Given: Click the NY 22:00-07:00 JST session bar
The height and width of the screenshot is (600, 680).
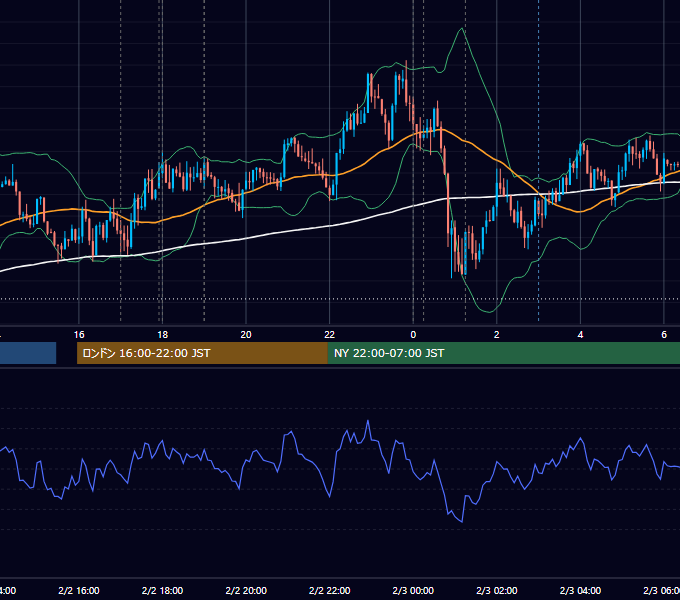Looking at the screenshot, I should pos(503,353).
